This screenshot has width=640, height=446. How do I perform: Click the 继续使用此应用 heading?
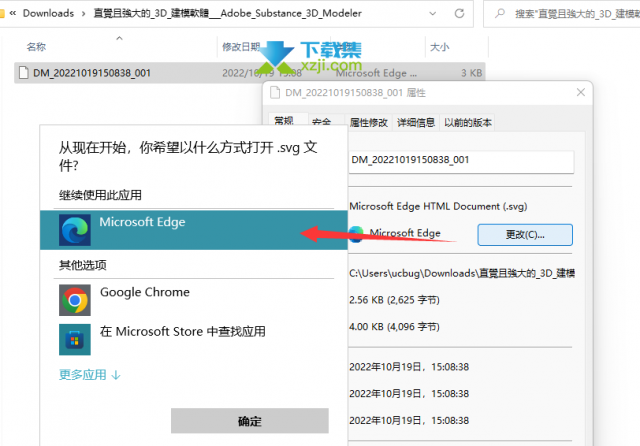coord(100,195)
